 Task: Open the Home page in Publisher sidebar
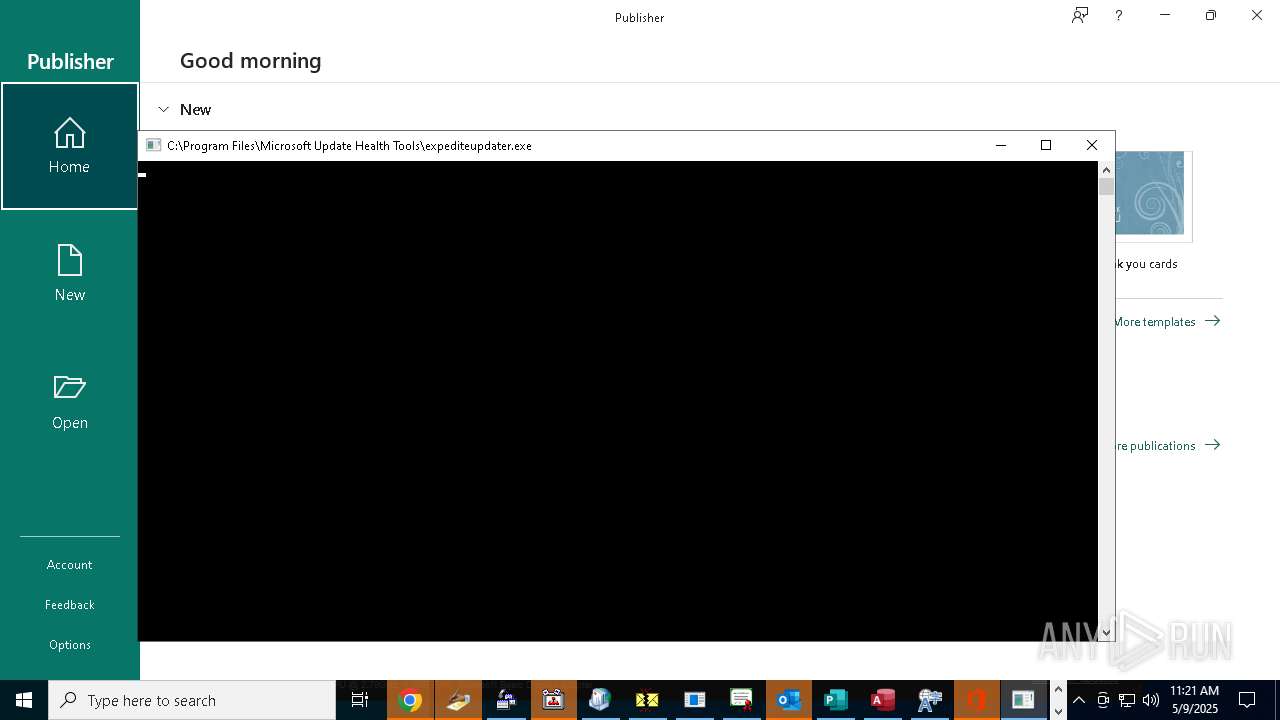click(69, 146)
